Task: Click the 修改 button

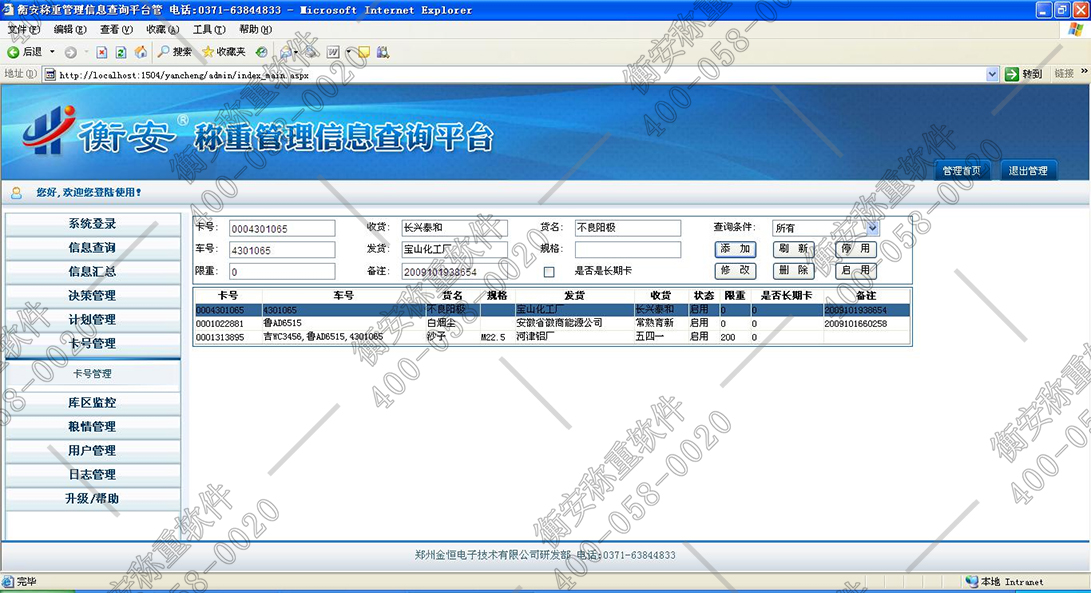Action: [735, 271]
